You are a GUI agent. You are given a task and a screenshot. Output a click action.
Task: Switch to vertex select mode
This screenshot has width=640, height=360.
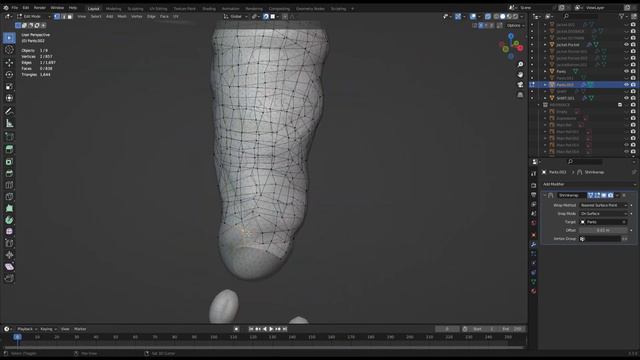coord(57,16)
